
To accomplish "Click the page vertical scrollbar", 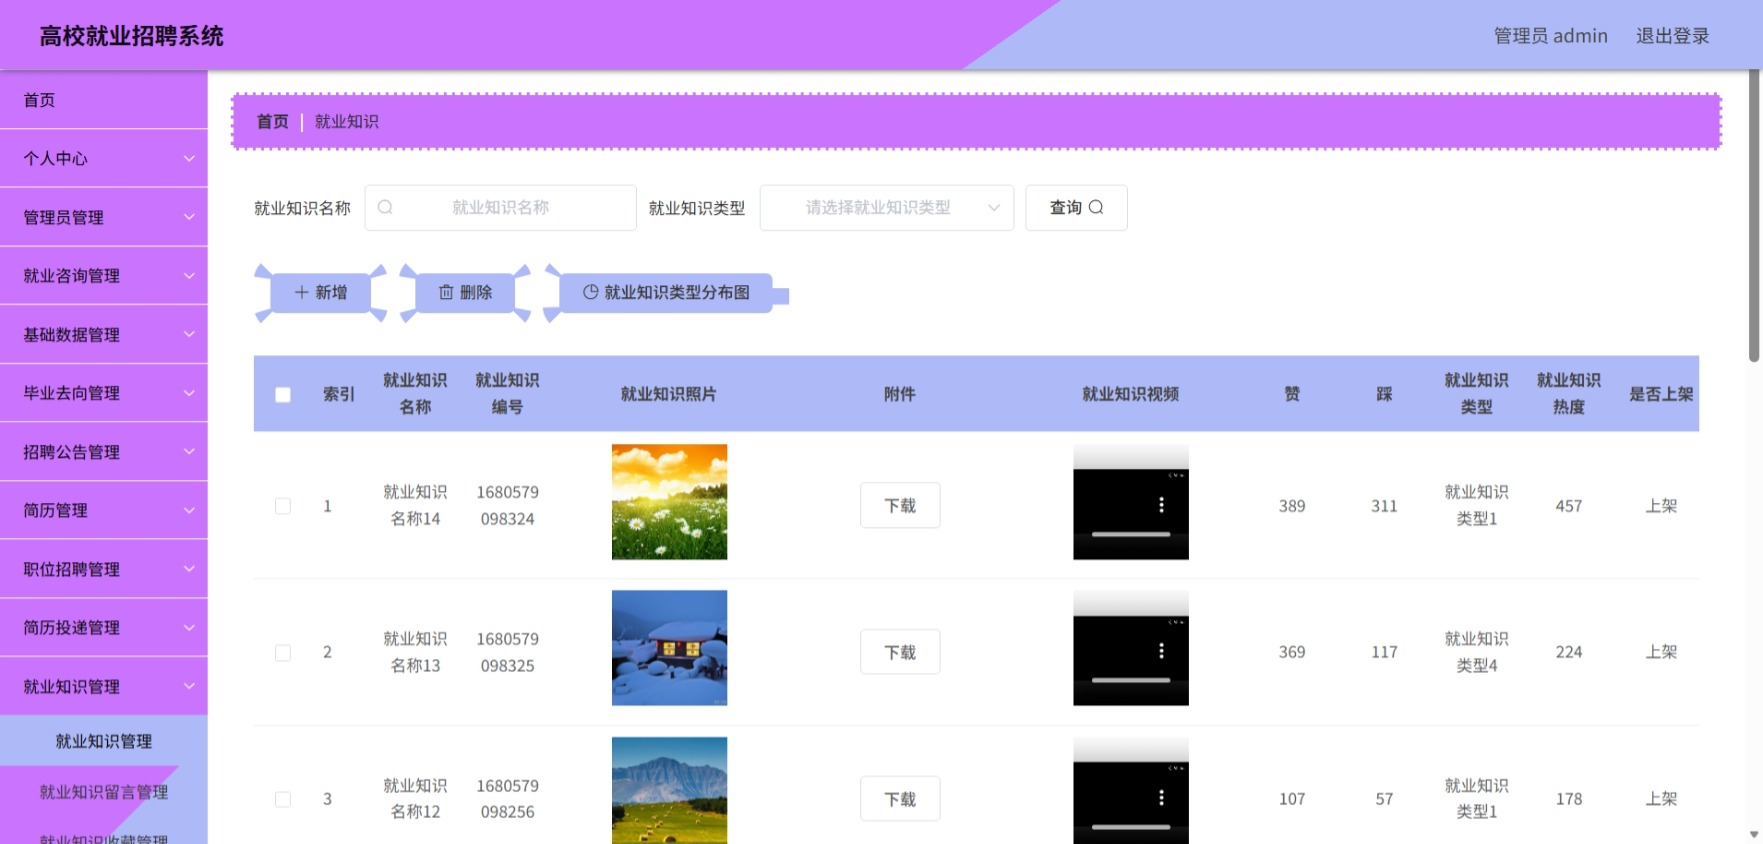I will [1754, 216].
